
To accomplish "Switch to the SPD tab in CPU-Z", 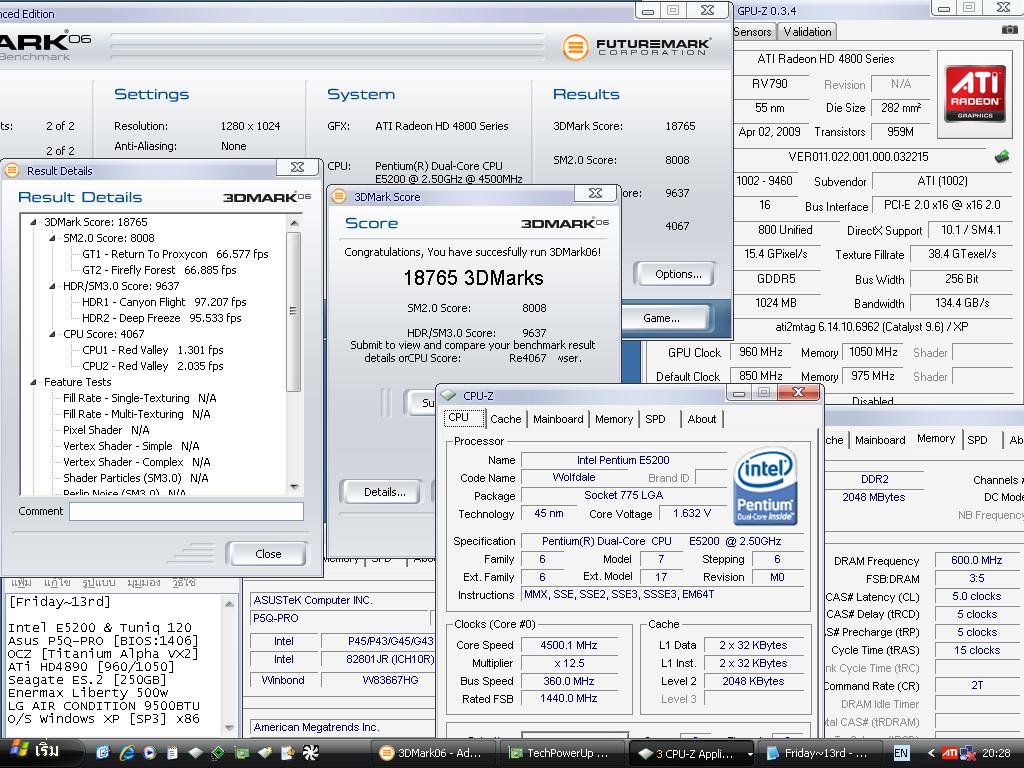I will [x=655, y=419].
